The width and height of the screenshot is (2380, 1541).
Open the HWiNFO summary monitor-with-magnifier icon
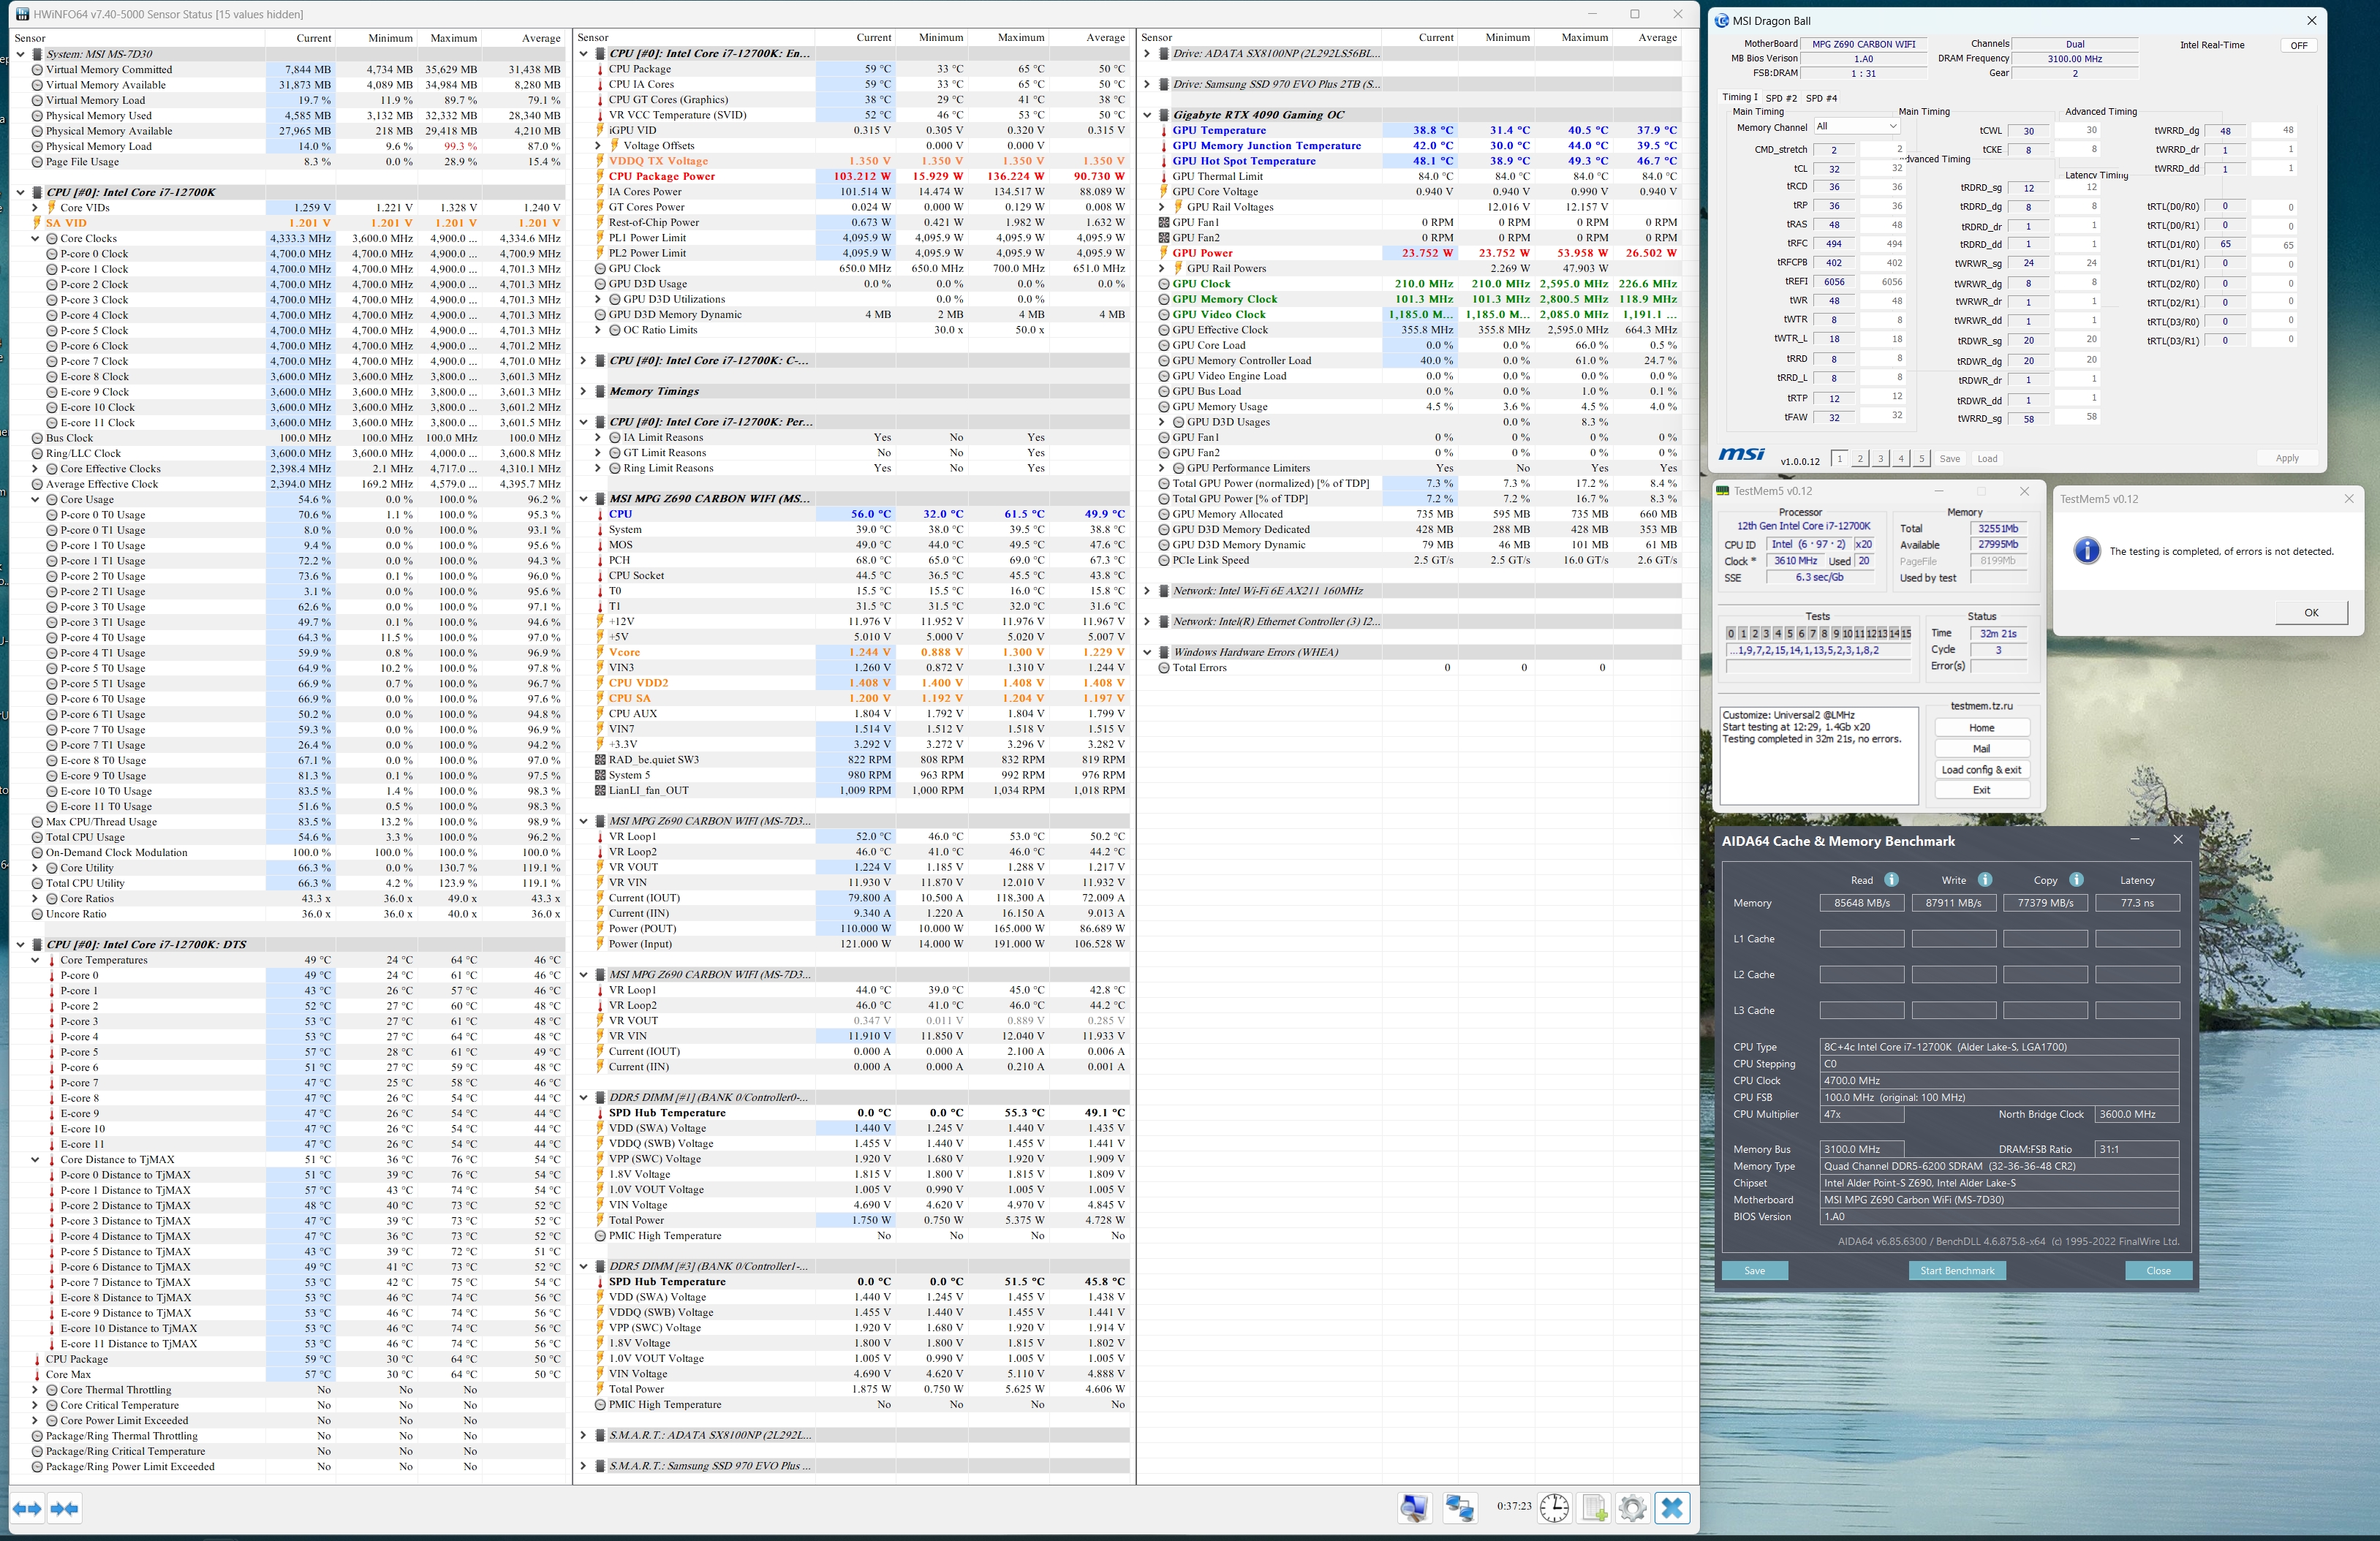tap(1414, 1507)
